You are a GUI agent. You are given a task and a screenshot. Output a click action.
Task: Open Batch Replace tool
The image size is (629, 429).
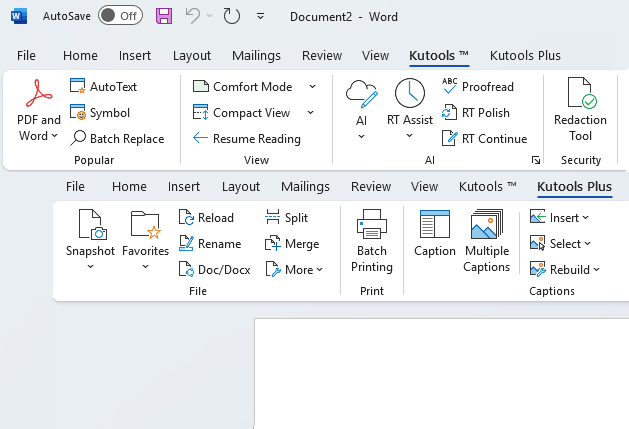(x=117, y=138)
